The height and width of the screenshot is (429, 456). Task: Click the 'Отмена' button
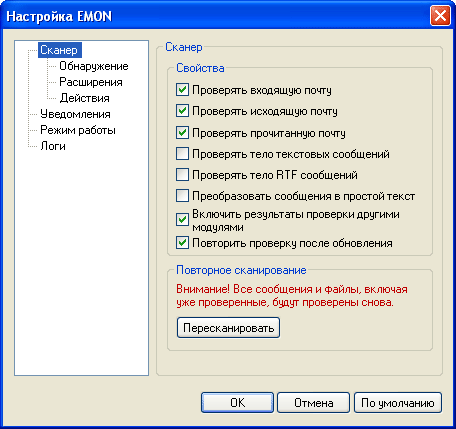(x=314, y=403)
